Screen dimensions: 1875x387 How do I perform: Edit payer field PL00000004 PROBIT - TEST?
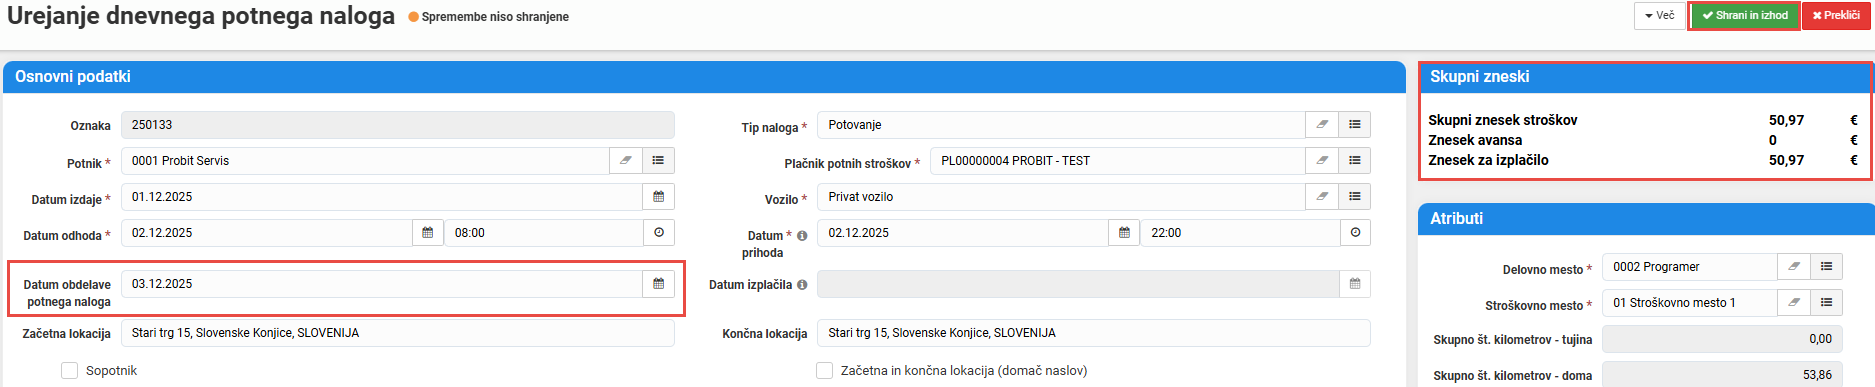click(x=1118, y=160)
